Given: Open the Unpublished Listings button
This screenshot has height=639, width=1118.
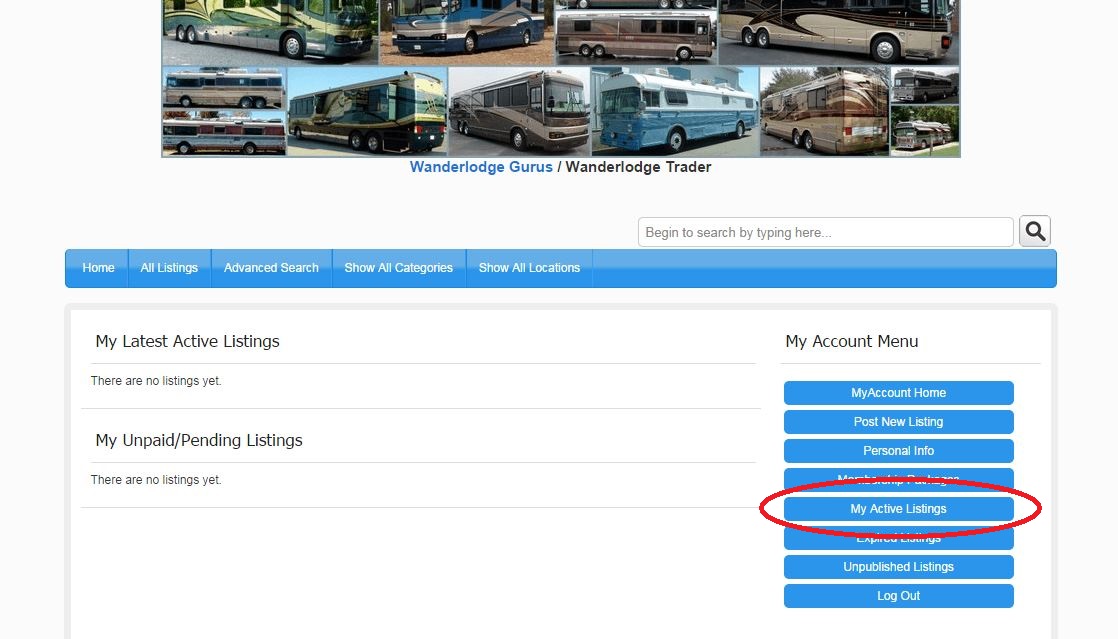Looking at the screenshot, I should point(898,567).
